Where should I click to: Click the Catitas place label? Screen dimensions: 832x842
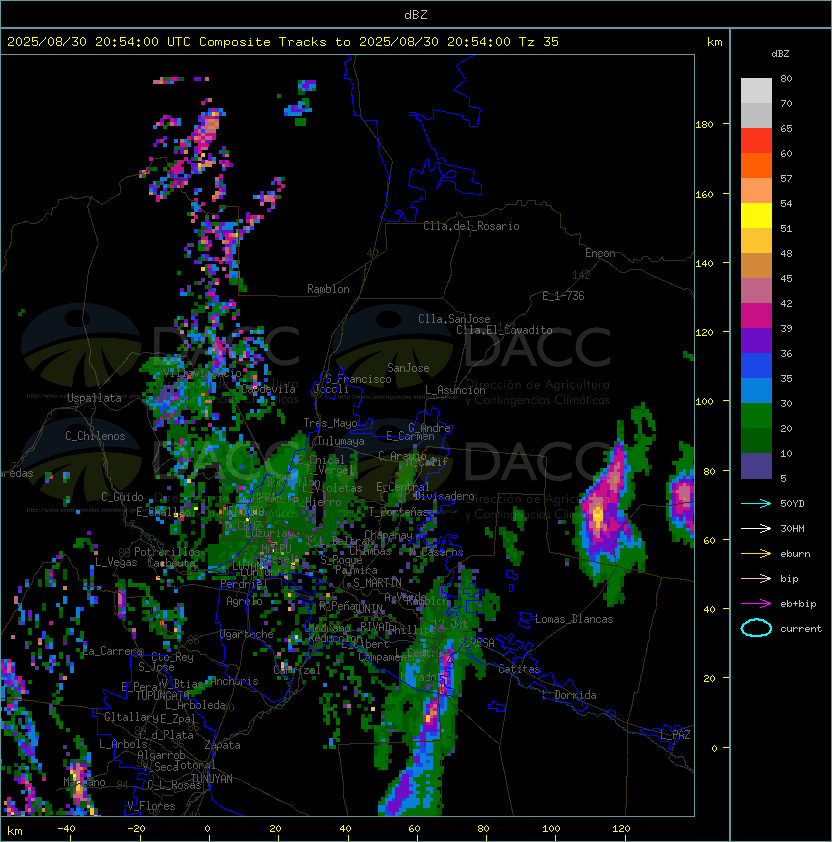[x=519, y=669]
